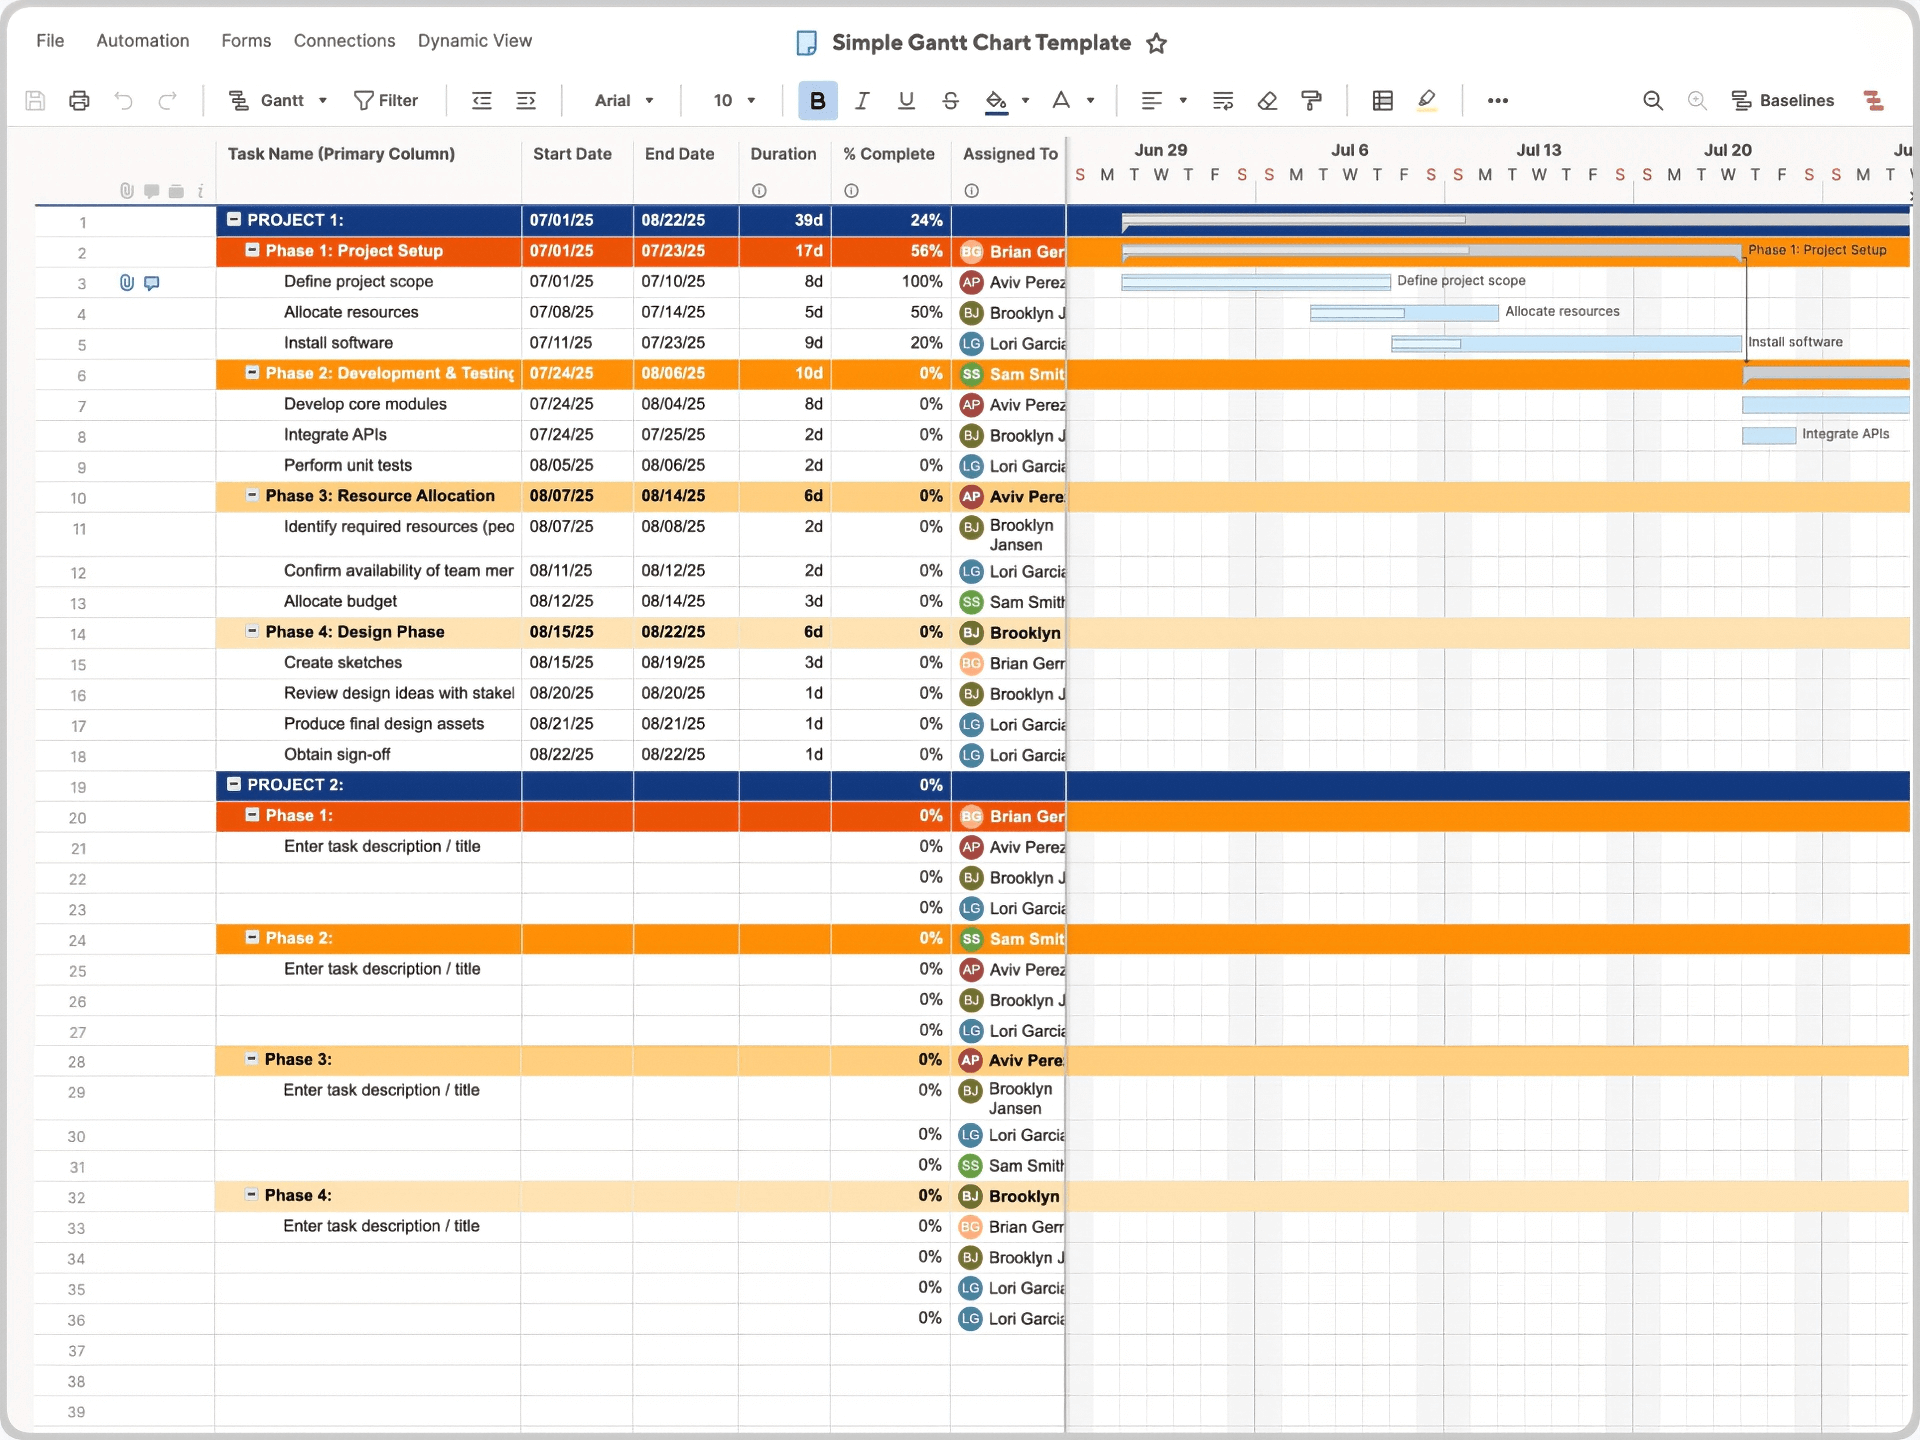Click the indent icon
The image size is (1920, 1440).
(526, 100)
